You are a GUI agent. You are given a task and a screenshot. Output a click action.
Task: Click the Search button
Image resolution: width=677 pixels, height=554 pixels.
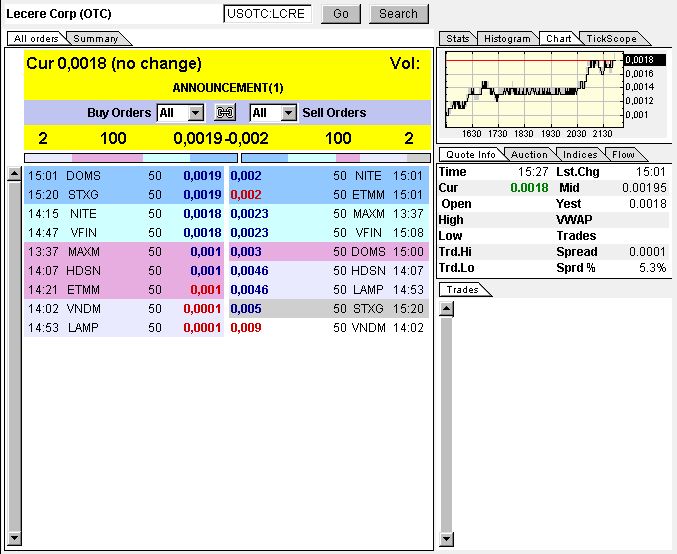398,14
